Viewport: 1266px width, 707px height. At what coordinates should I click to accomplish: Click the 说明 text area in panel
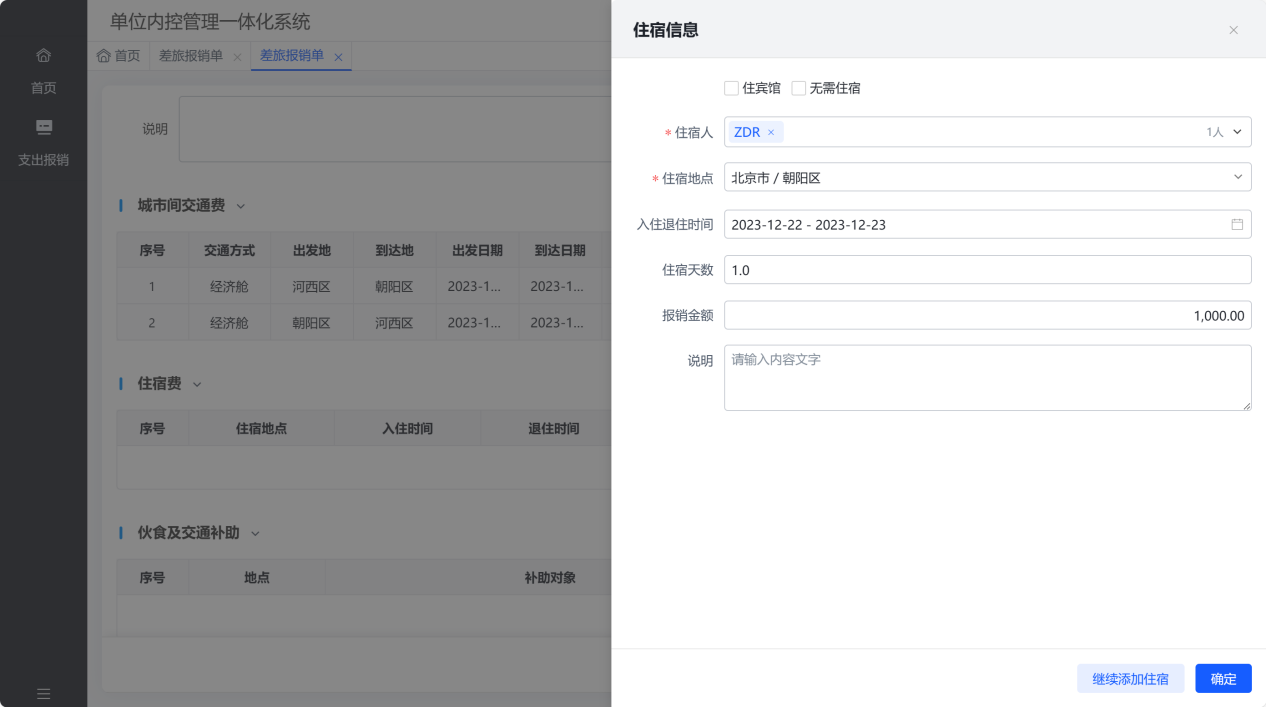click(987, 378)
